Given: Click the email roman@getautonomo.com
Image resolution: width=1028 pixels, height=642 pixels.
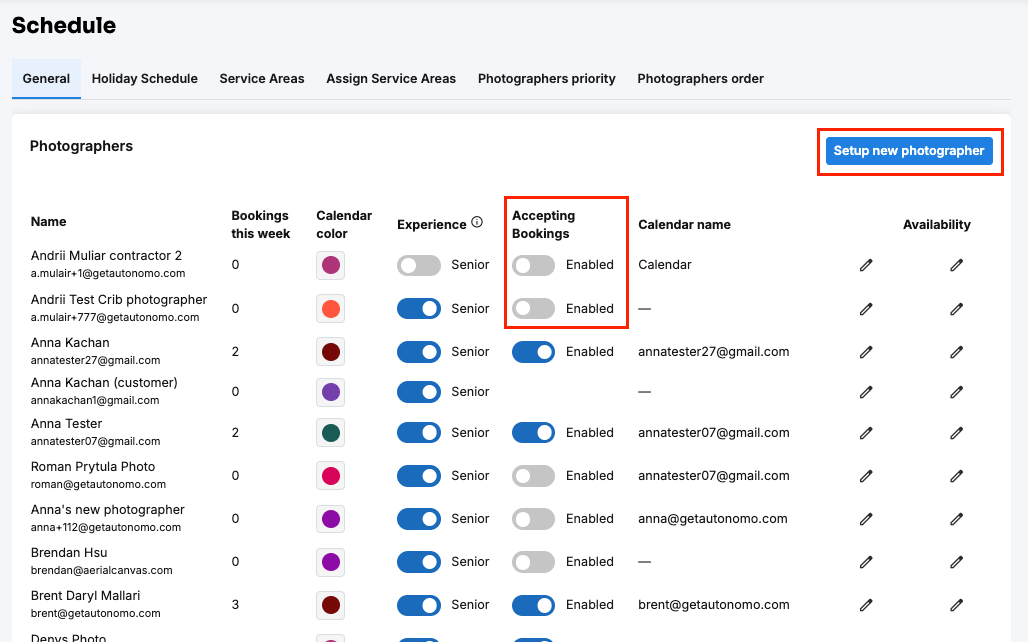Looking at the screenshot, I should coord(98,485).
